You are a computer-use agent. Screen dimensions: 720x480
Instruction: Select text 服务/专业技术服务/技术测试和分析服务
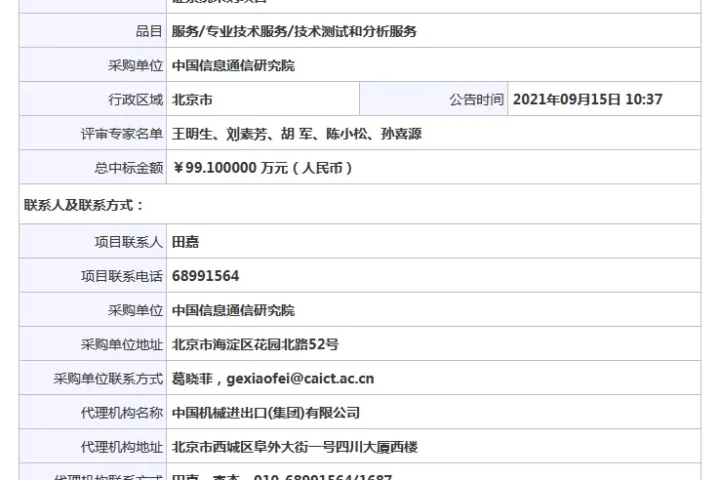point(294,31)
